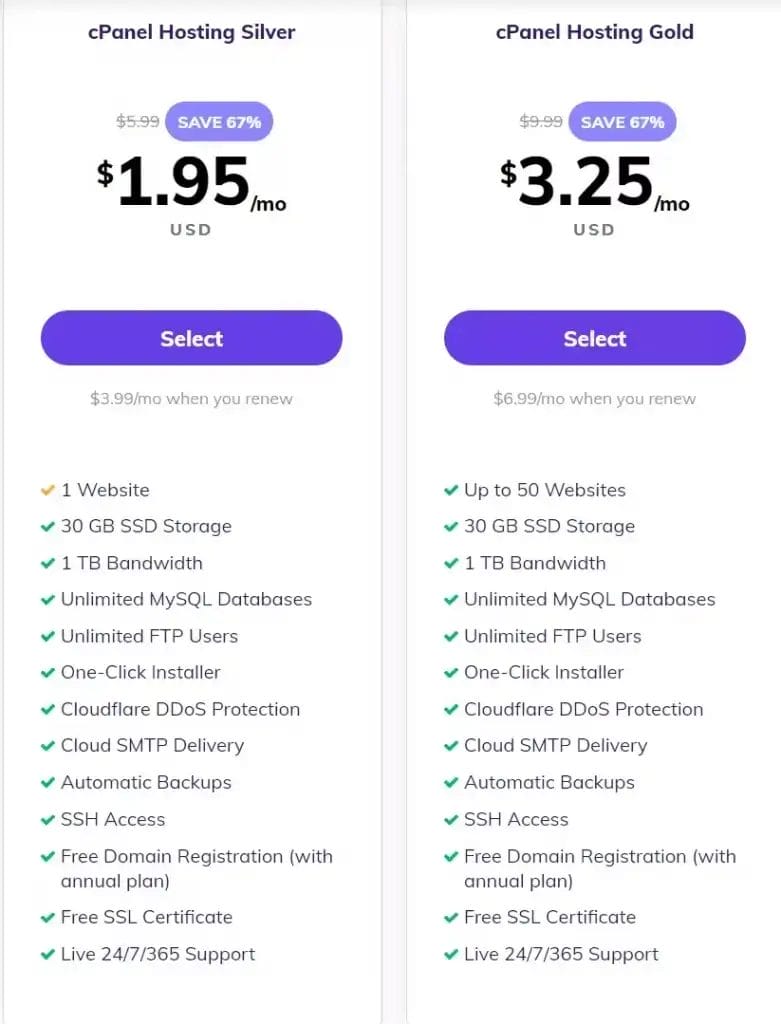The image size is (781, 1024).
Task: Click the checkmark beside Live 24/7/365 Support on Silver
Action: [x=48, y=954]
